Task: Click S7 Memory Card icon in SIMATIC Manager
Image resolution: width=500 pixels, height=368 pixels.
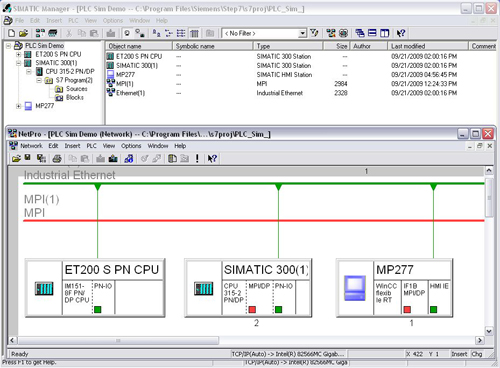Action: pos(53,33)
